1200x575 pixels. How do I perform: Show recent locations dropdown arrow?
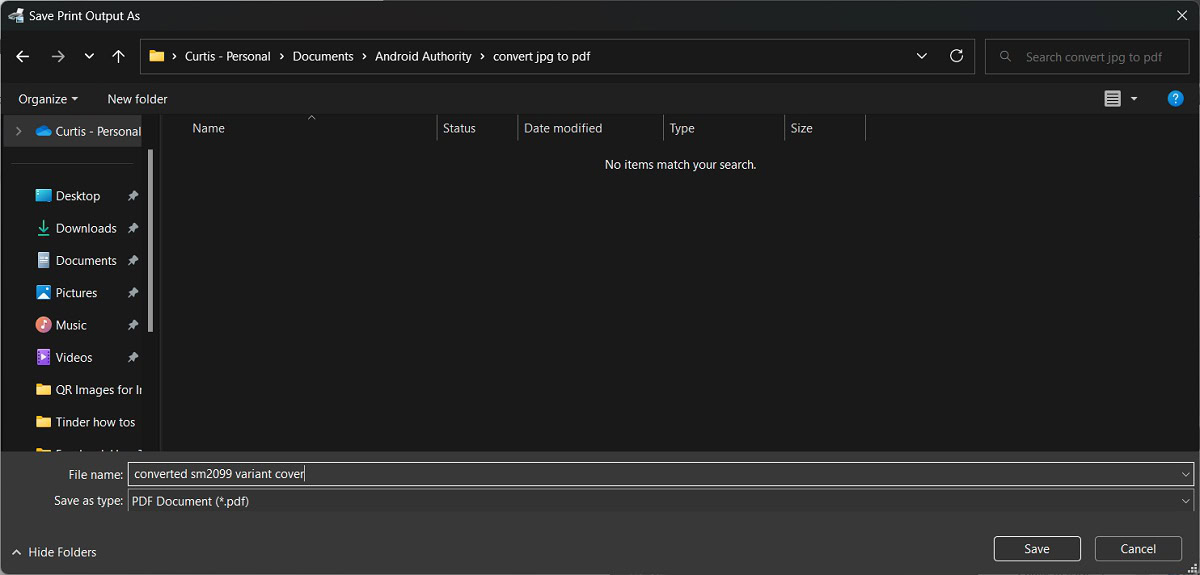click(89, 57)
